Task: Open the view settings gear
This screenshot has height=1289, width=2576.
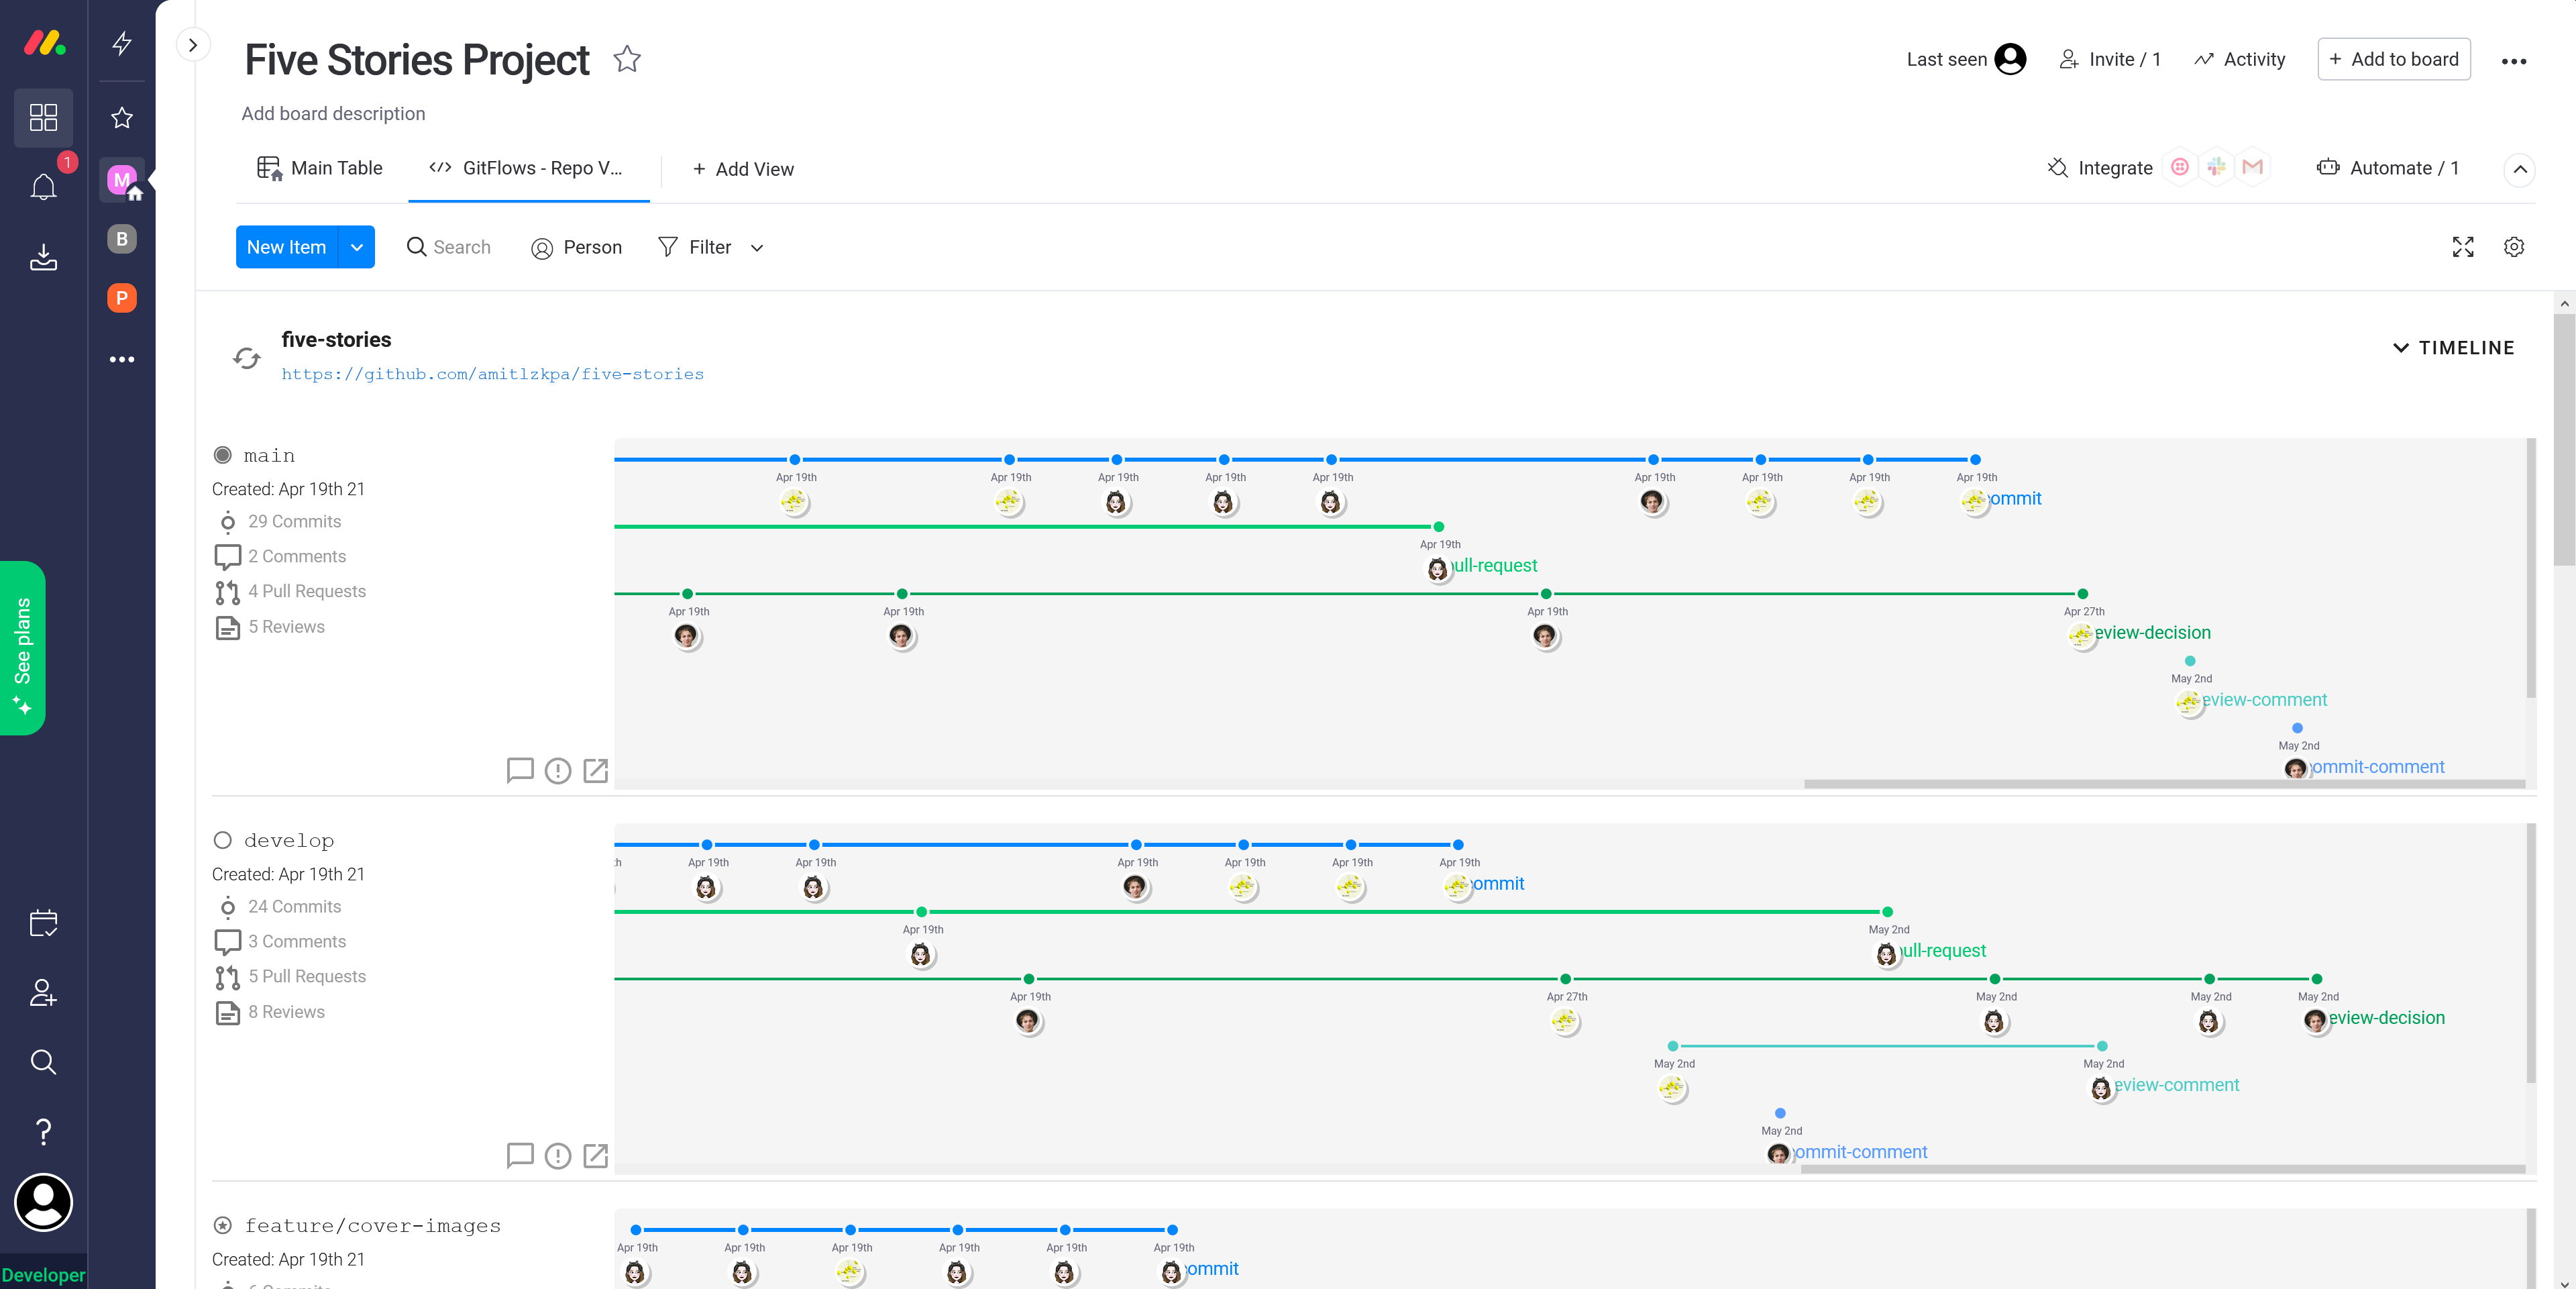Action: coord(2514,247)
